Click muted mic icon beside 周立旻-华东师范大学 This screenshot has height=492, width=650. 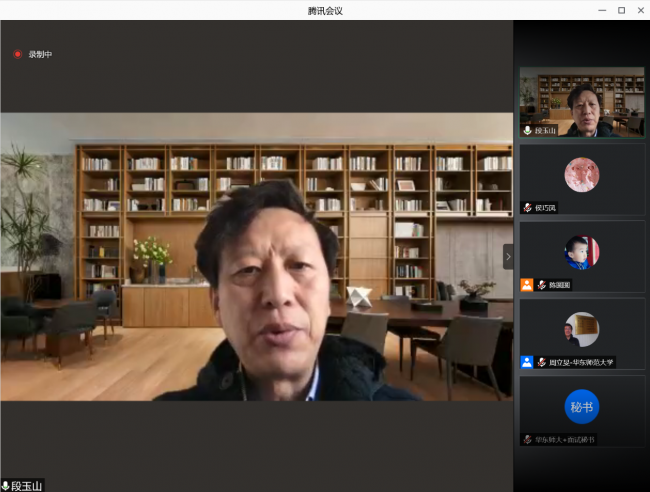click(x=541, y=362)
